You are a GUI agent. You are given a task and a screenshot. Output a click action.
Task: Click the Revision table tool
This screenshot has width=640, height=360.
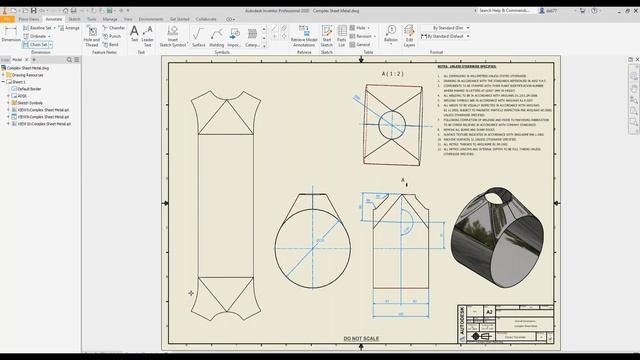tap(361, 36)
